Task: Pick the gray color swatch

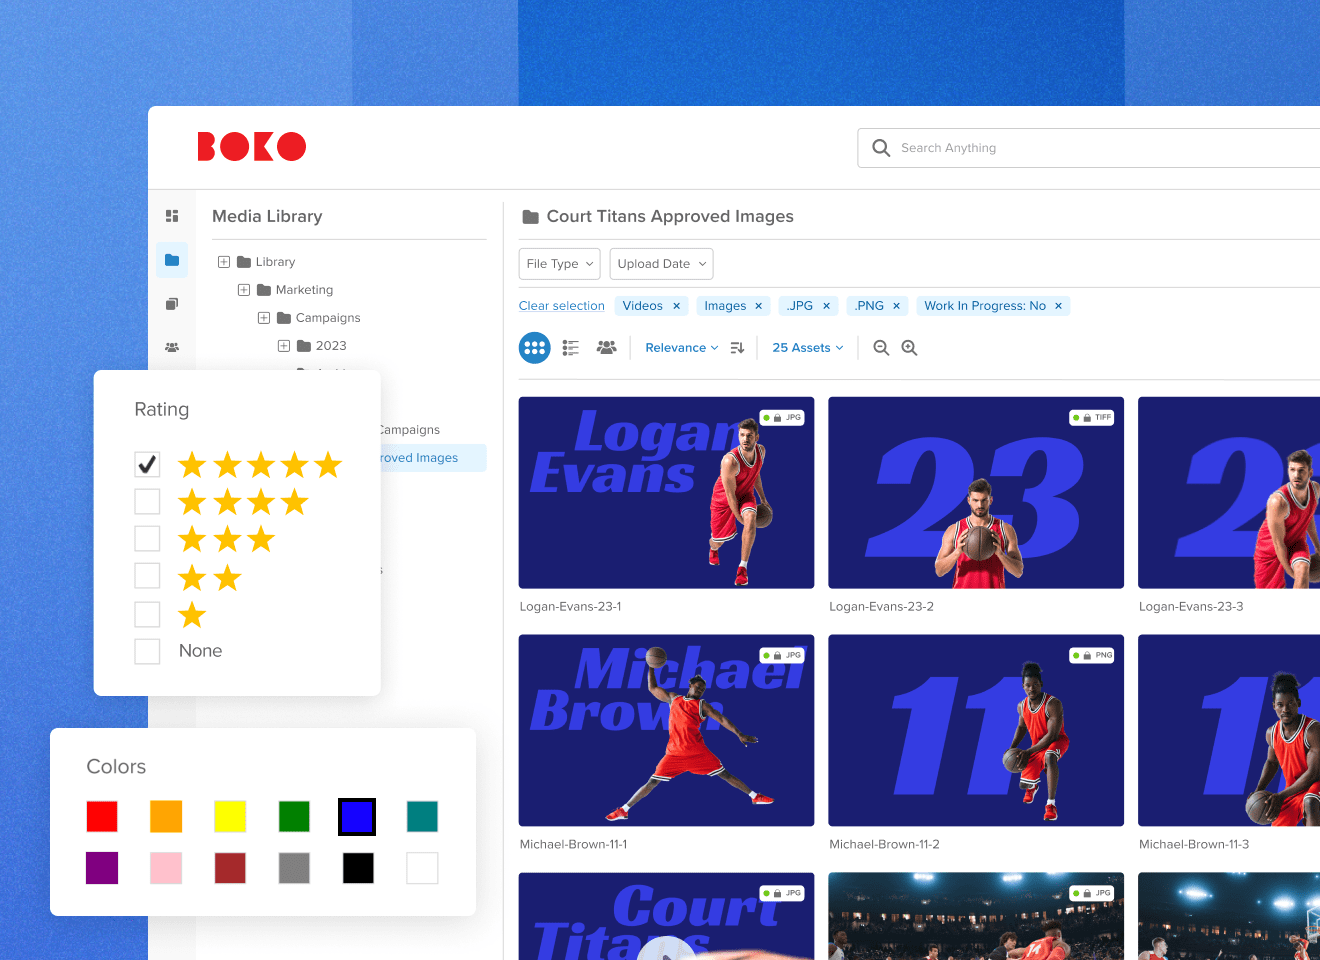Action: (x=294, y=868)
